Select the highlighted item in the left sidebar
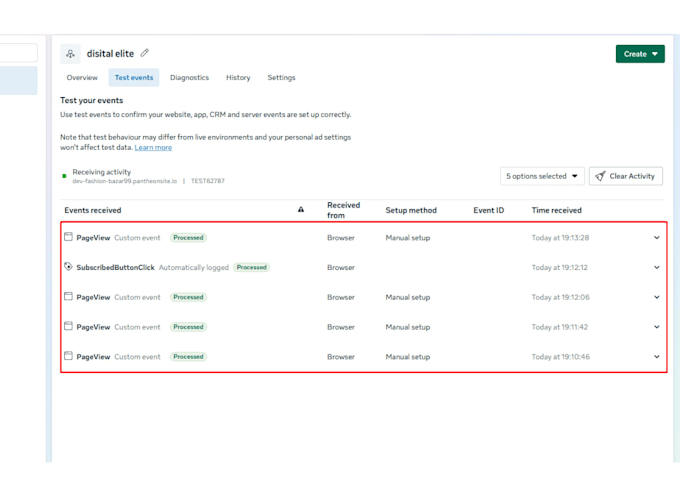This screenshot has width=680, height=484. 19,81
